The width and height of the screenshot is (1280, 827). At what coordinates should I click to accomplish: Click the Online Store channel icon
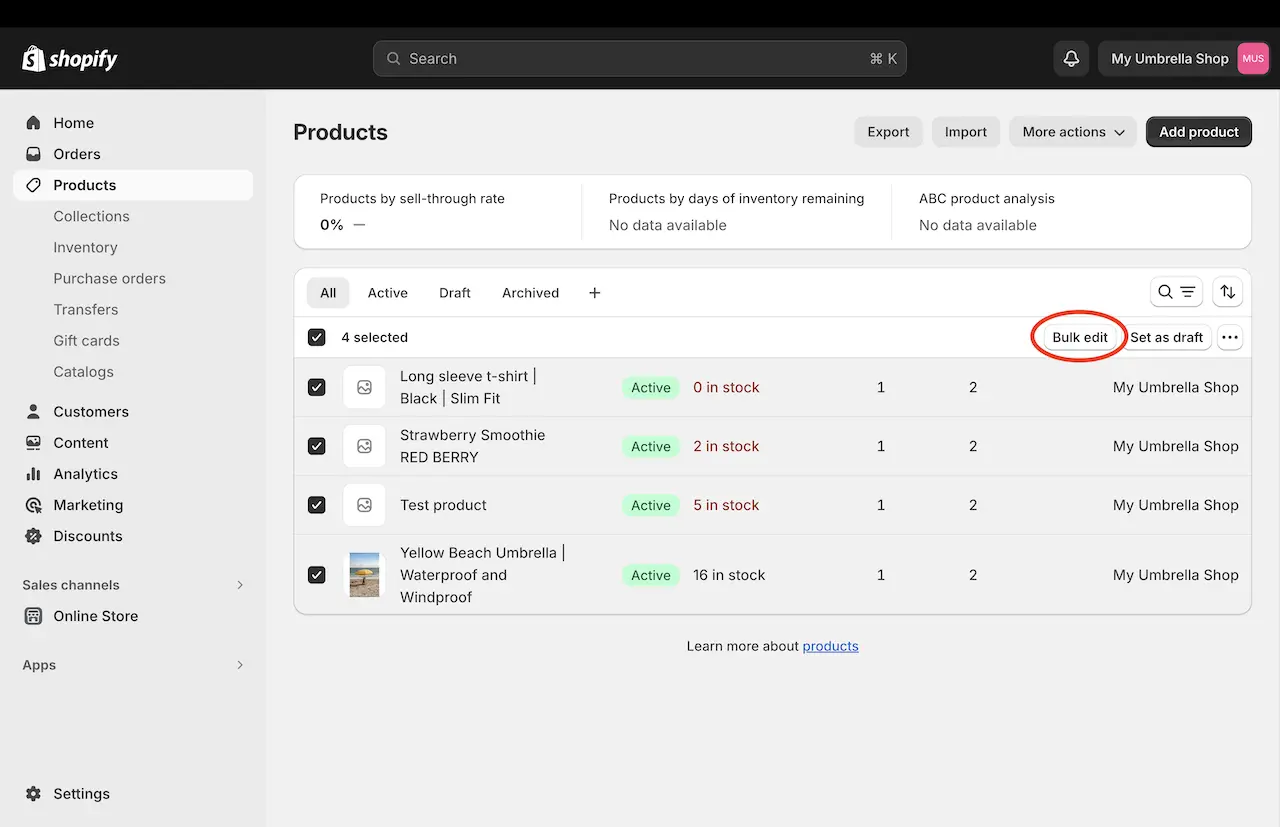34,616
